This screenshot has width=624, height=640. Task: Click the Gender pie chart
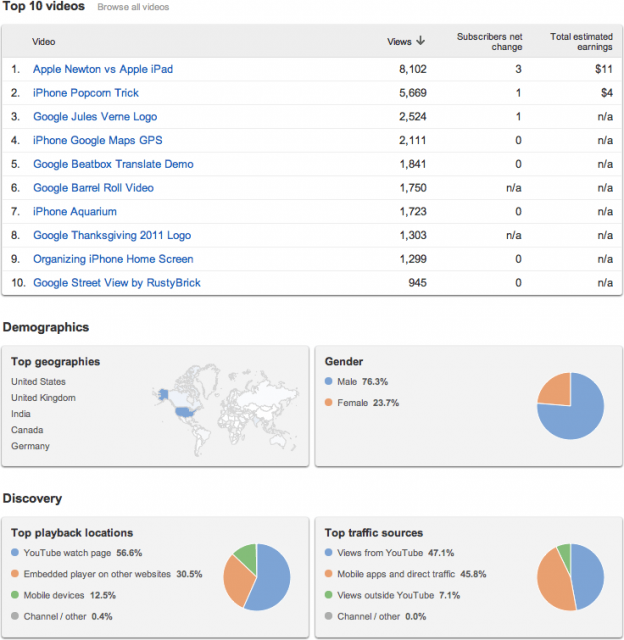(x=570, y=406)
